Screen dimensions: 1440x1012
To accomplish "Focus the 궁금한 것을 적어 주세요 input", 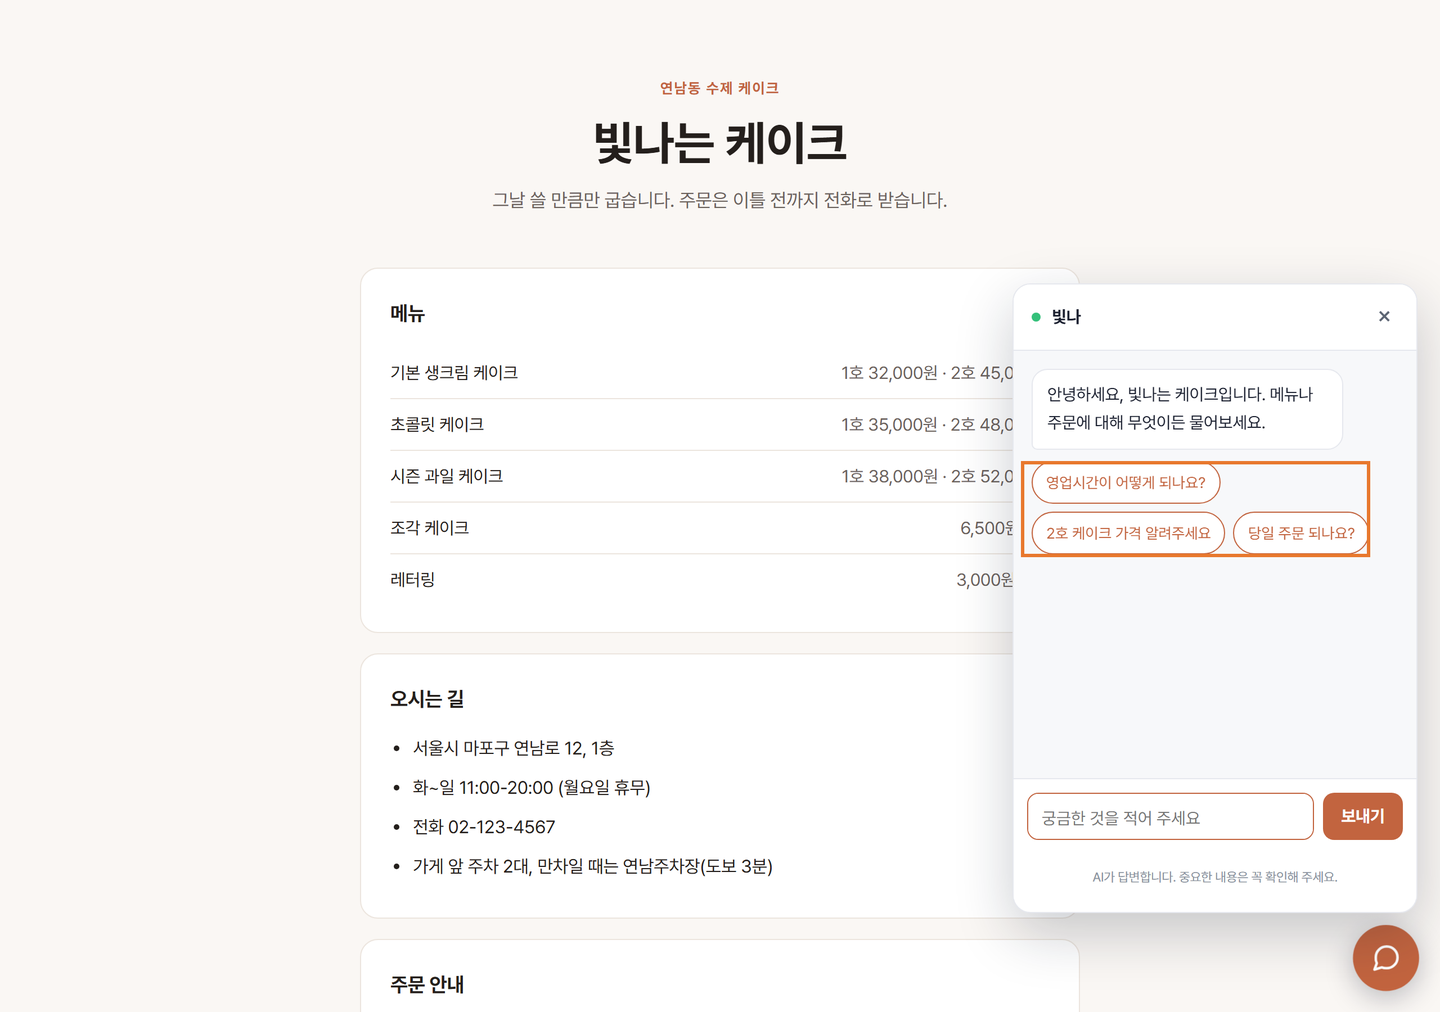I will 1170,817.
